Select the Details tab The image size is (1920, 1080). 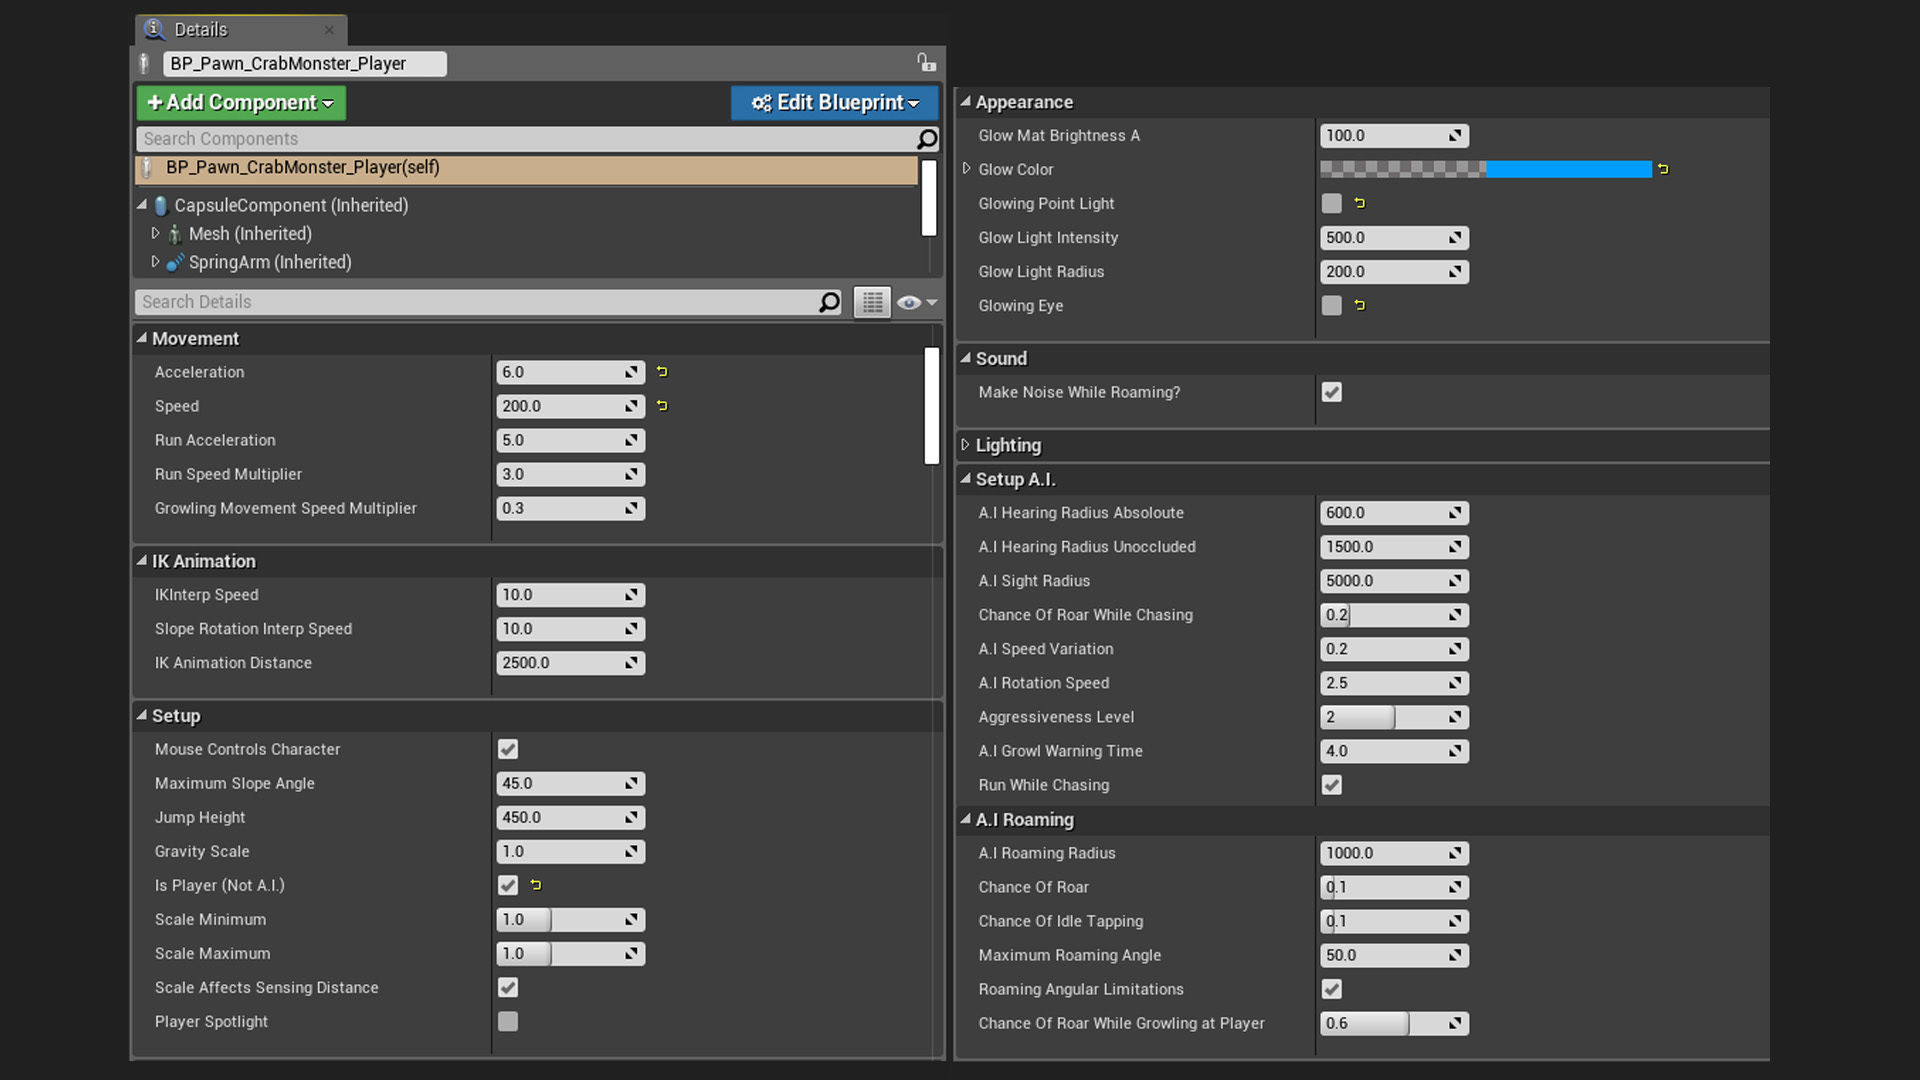(200, 30)
